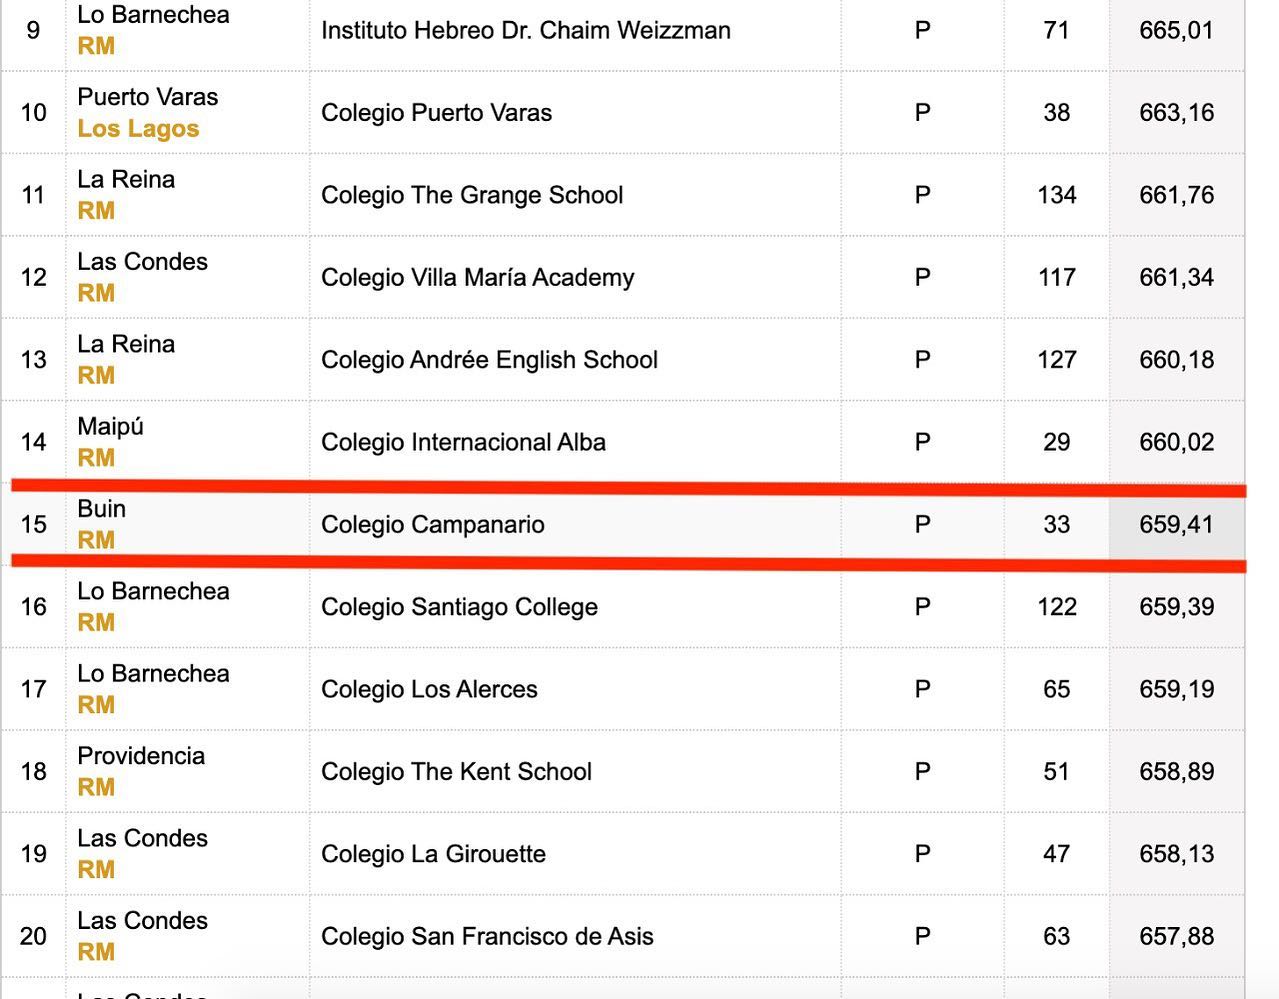Open the Colegio La Girouette entry
Viewport: 1279px width, 999px height.
(x=433, y=854)
